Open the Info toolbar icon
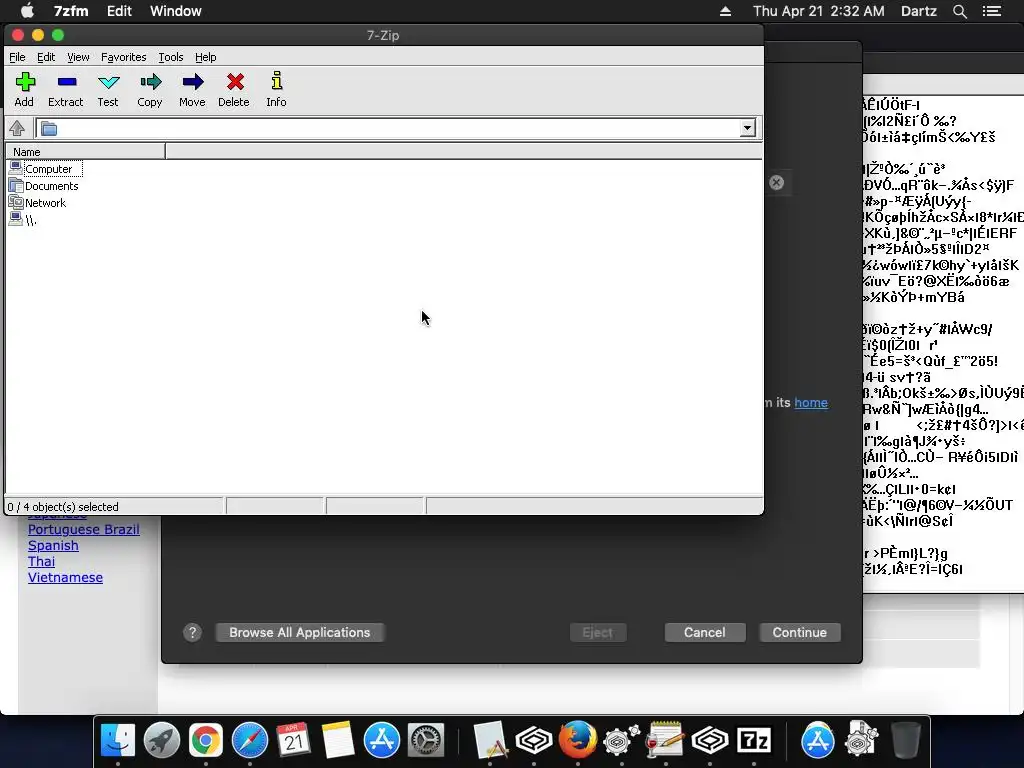Viewport: 1024px width, 768px height. click(x=277, y=81)
